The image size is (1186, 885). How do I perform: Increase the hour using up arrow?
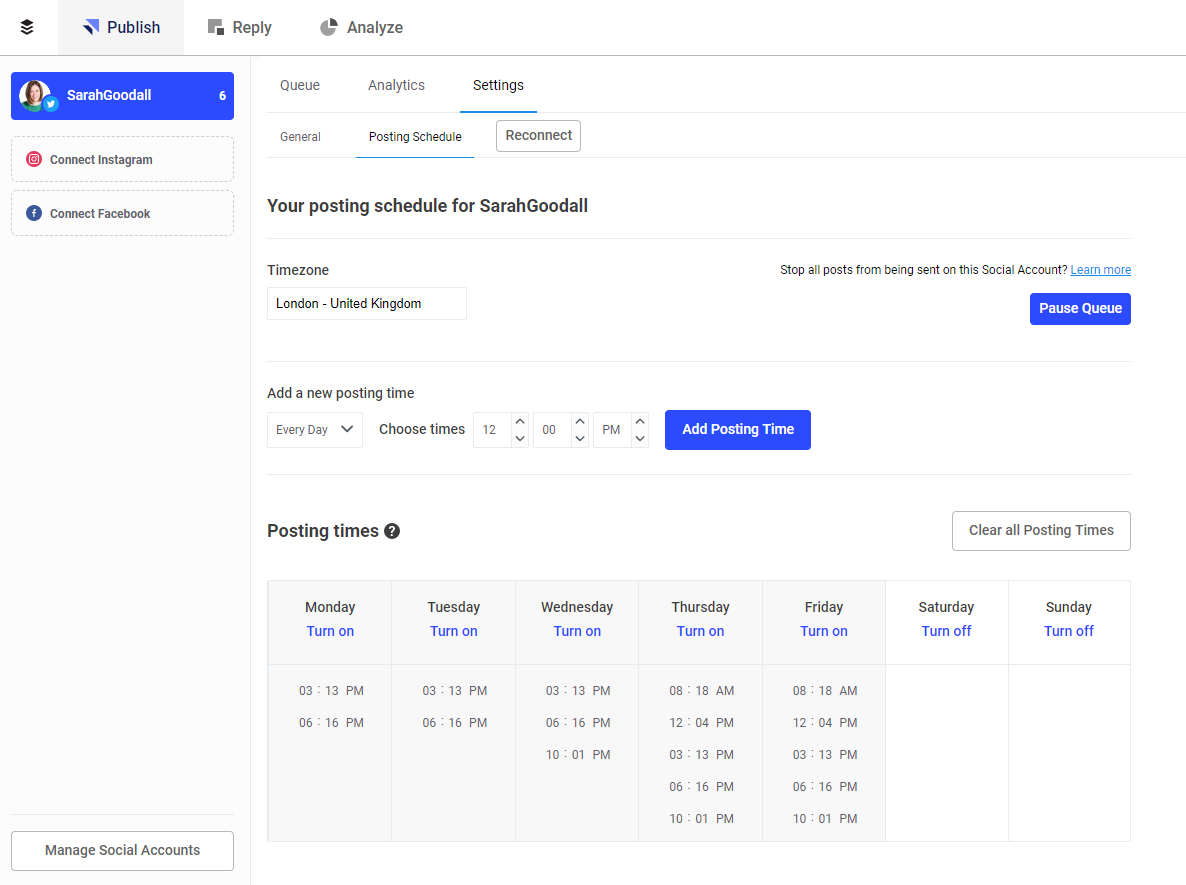pos(520,421)
